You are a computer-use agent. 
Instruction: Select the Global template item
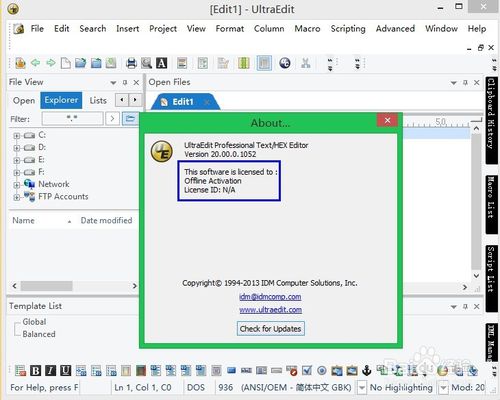click(x=34, y=322)
